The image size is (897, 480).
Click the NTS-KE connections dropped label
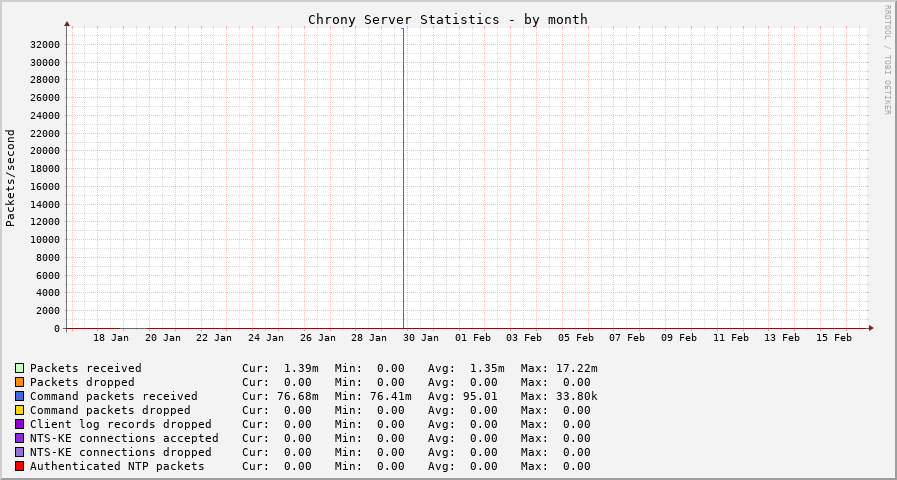pos(121,453)
